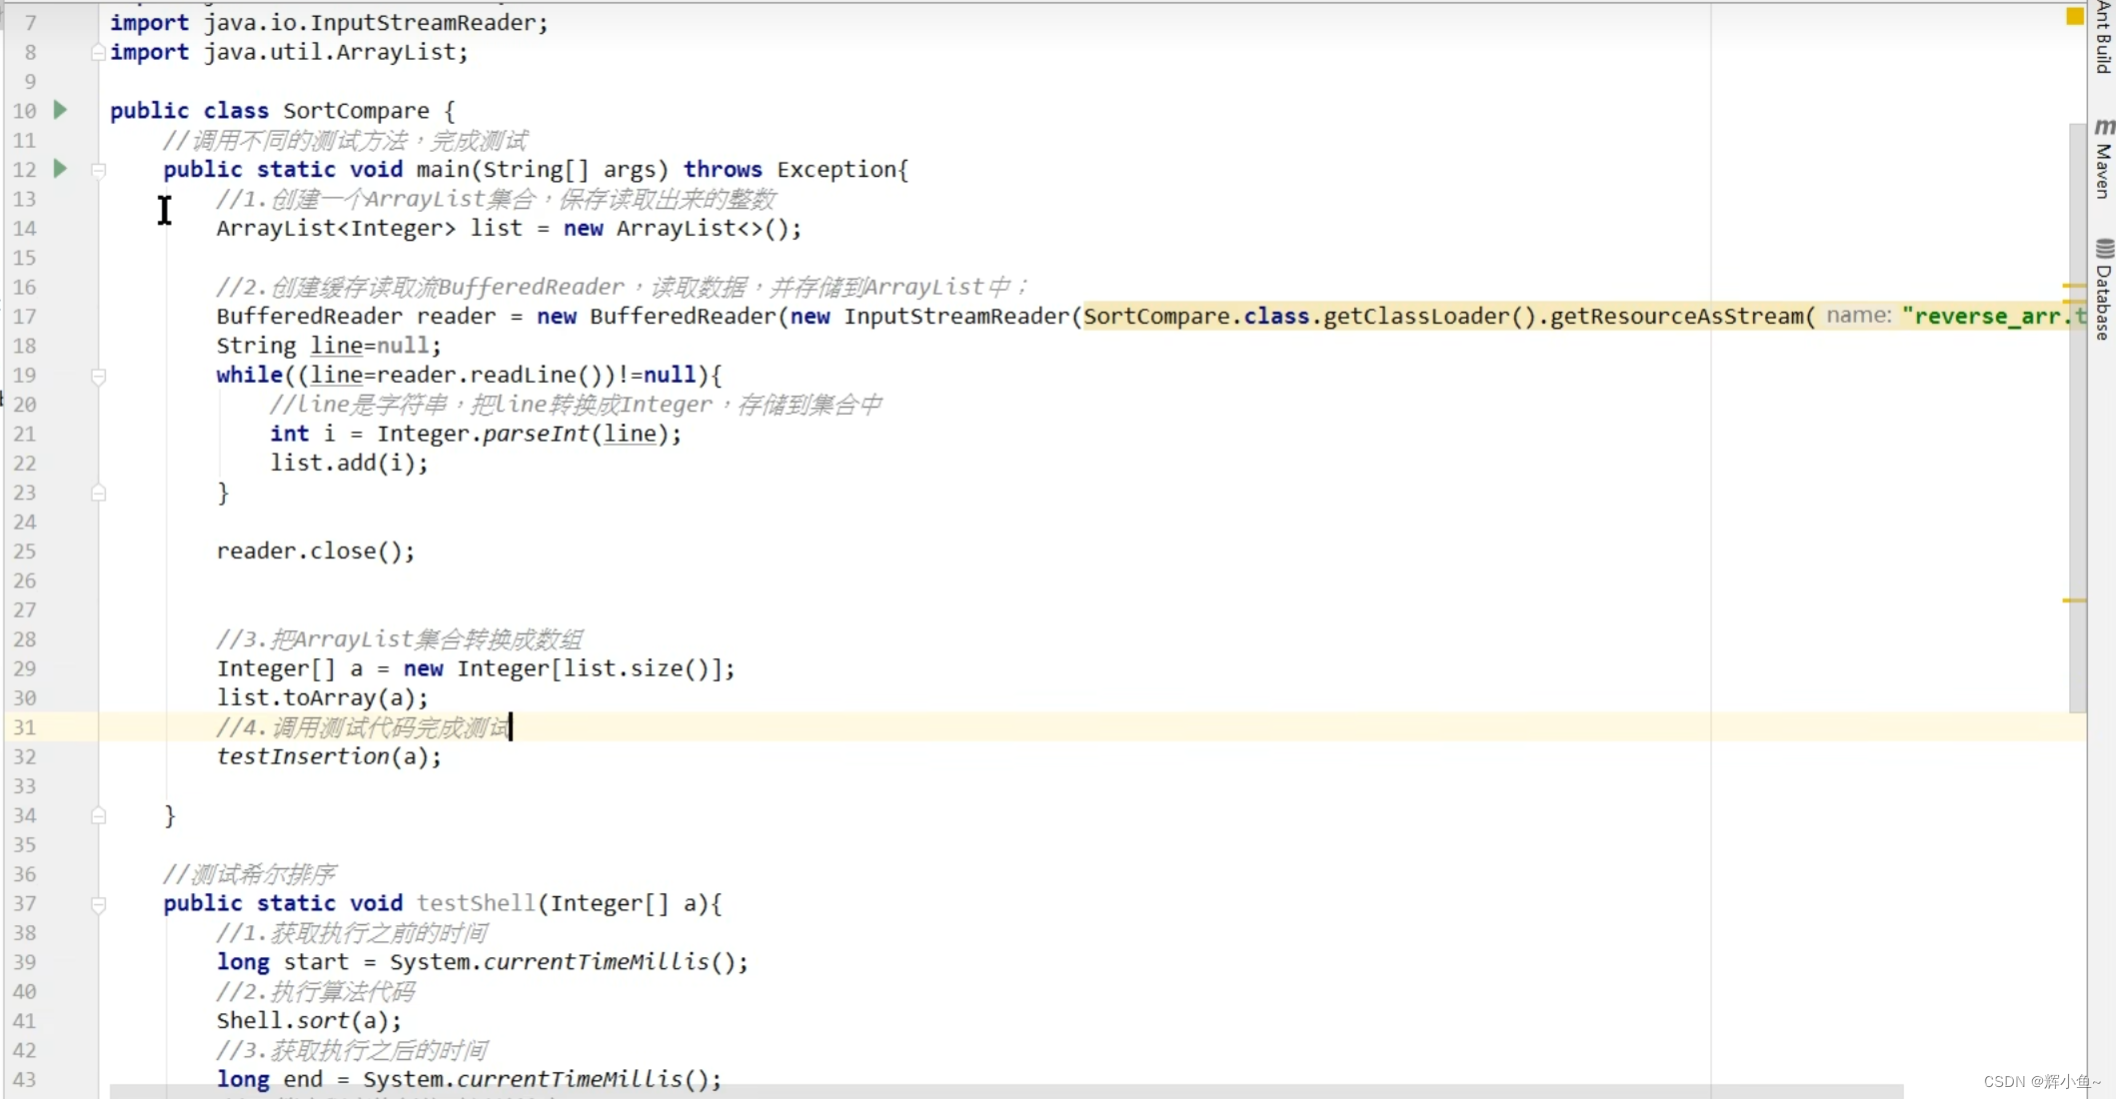This screenshot has height=1099, width=2116.
Task: Click the SortCompare class name declaration
Action: click(x=356, y=110)
